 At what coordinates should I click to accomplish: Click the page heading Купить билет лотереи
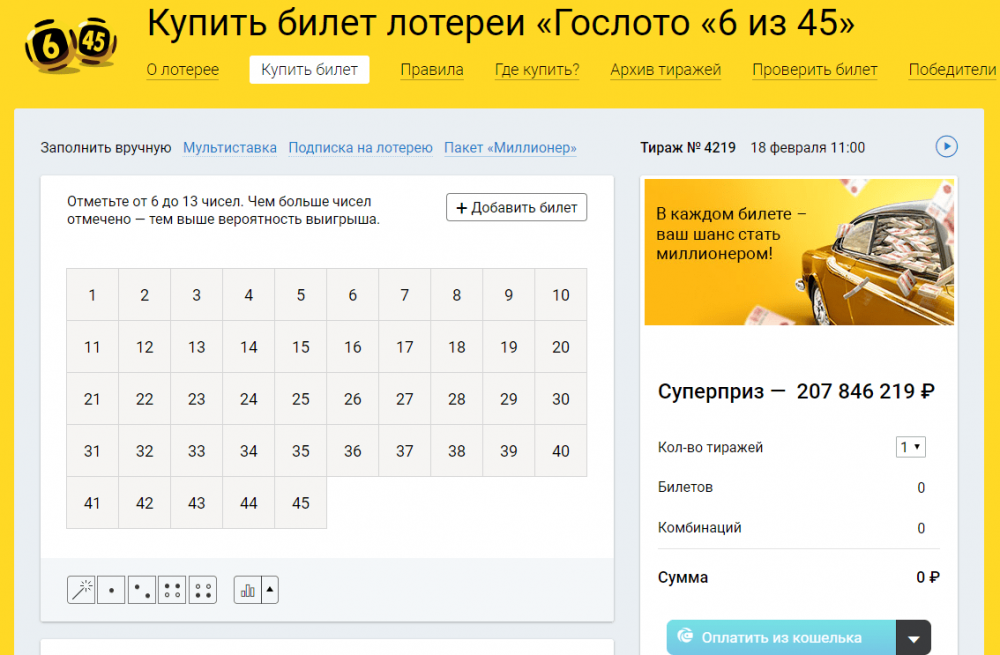click(x=501, y=22)
